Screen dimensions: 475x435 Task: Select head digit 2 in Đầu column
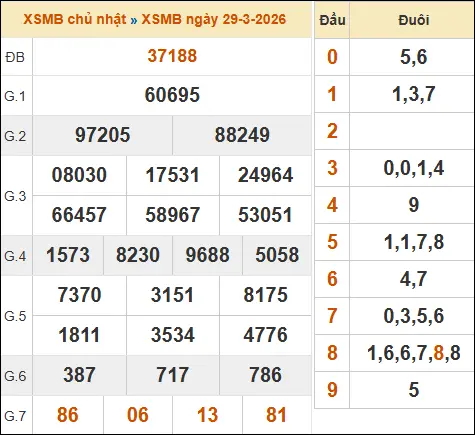tap(332, 131)
